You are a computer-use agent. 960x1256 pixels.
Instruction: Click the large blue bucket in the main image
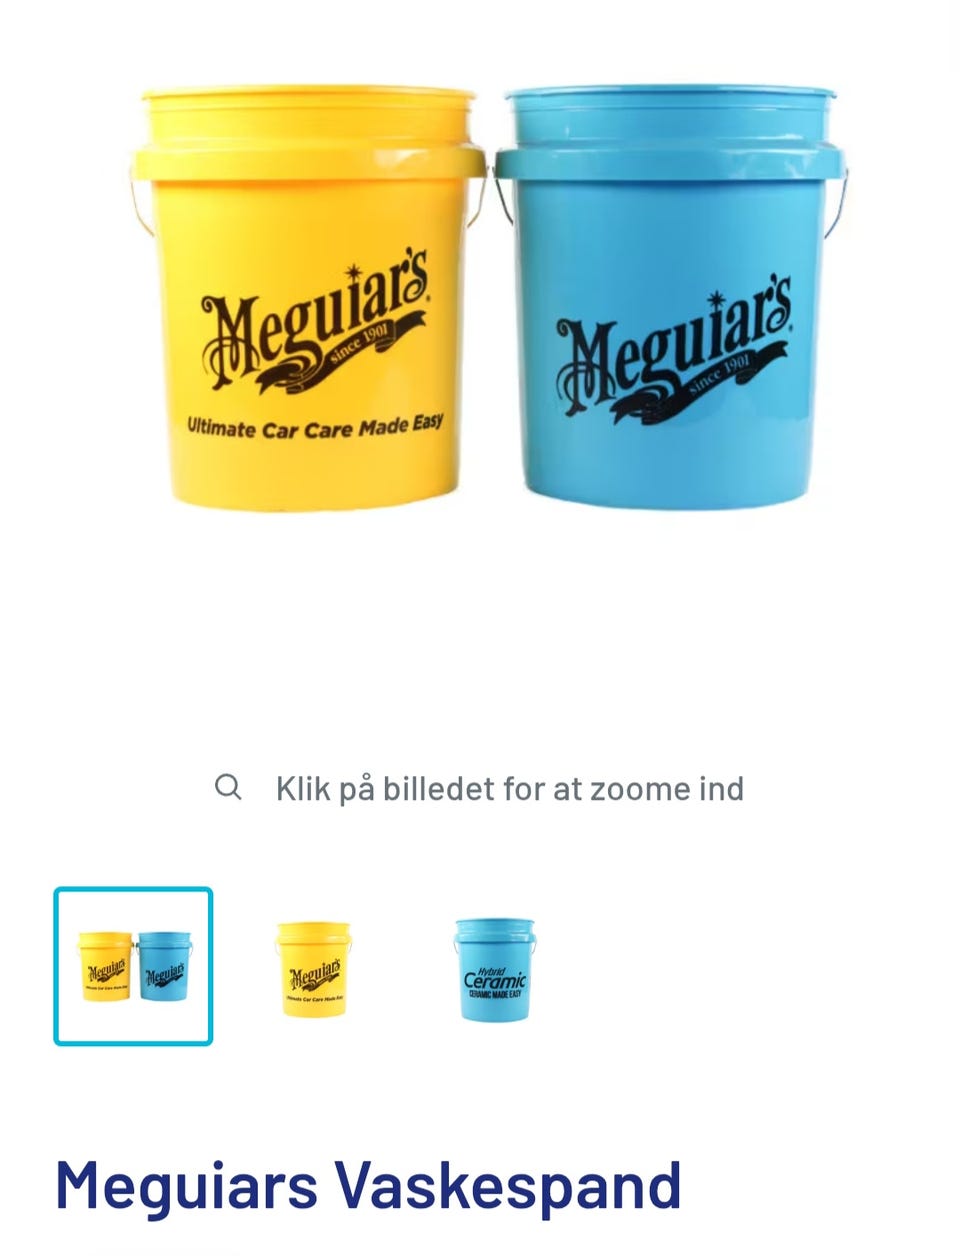coord(670,298)
